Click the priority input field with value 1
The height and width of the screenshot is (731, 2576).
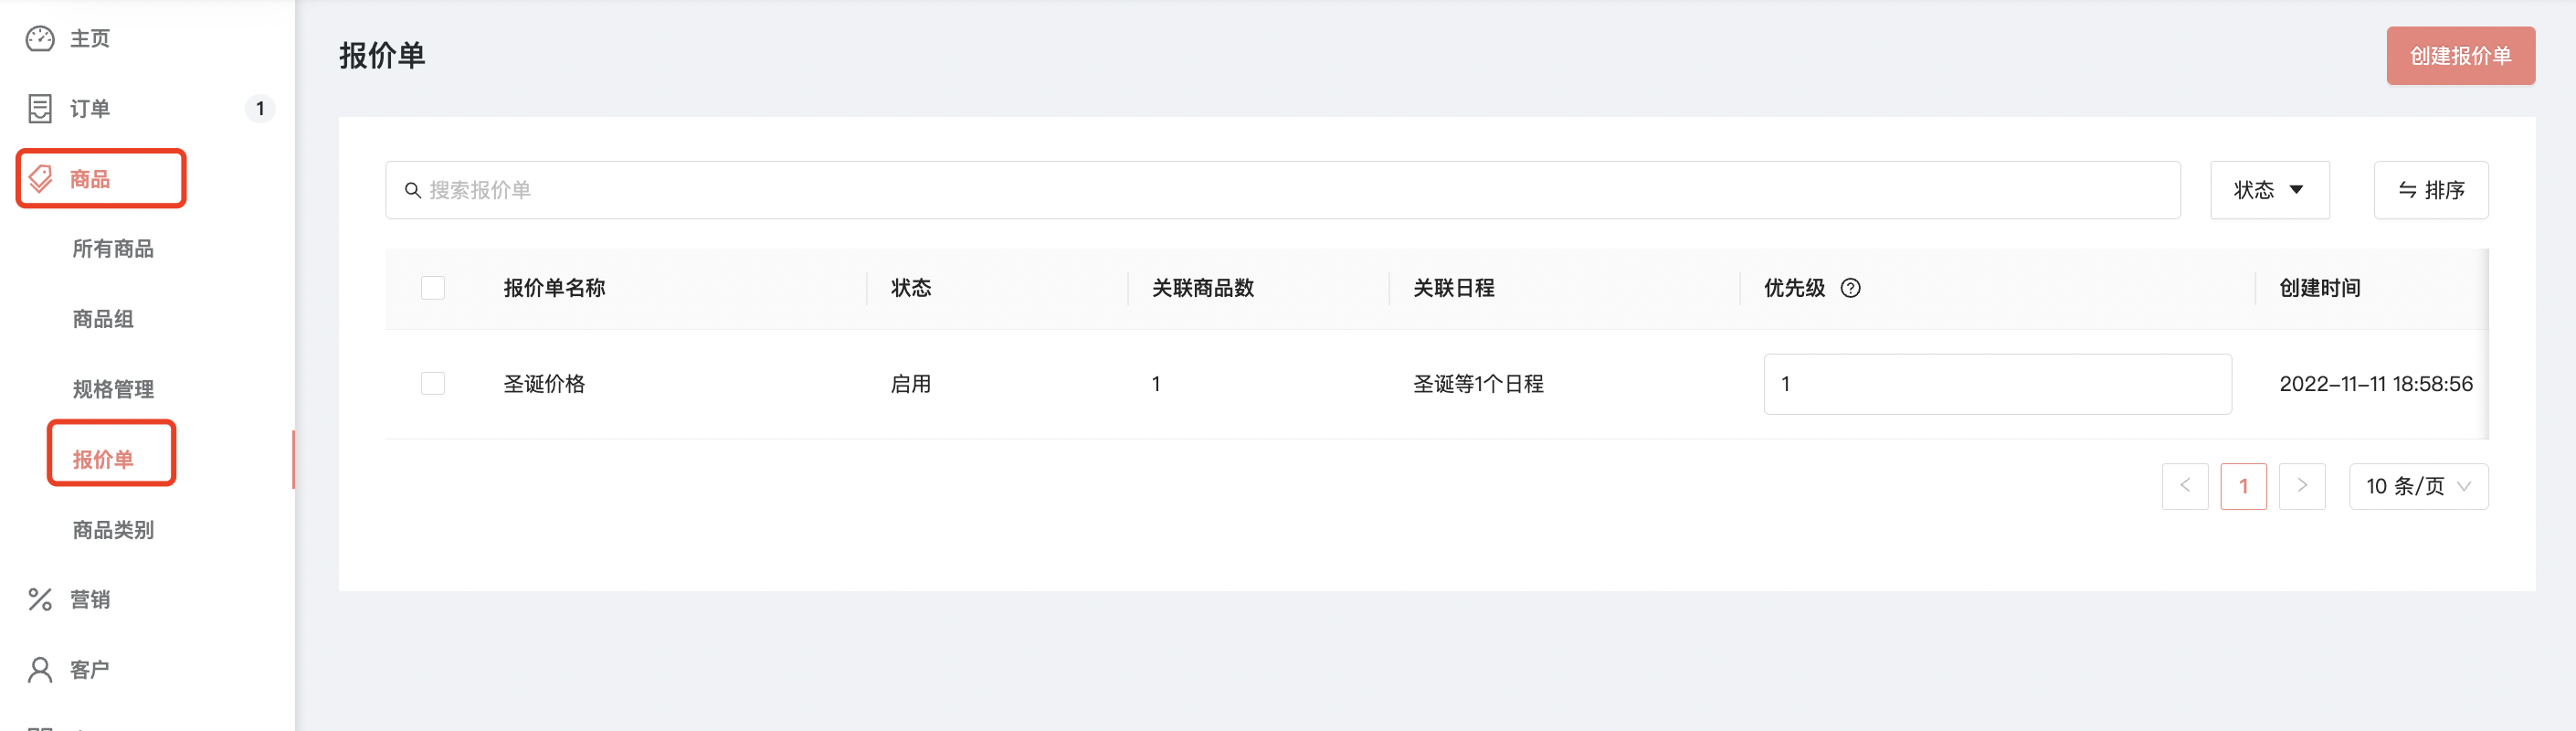tap(1997, 384)
